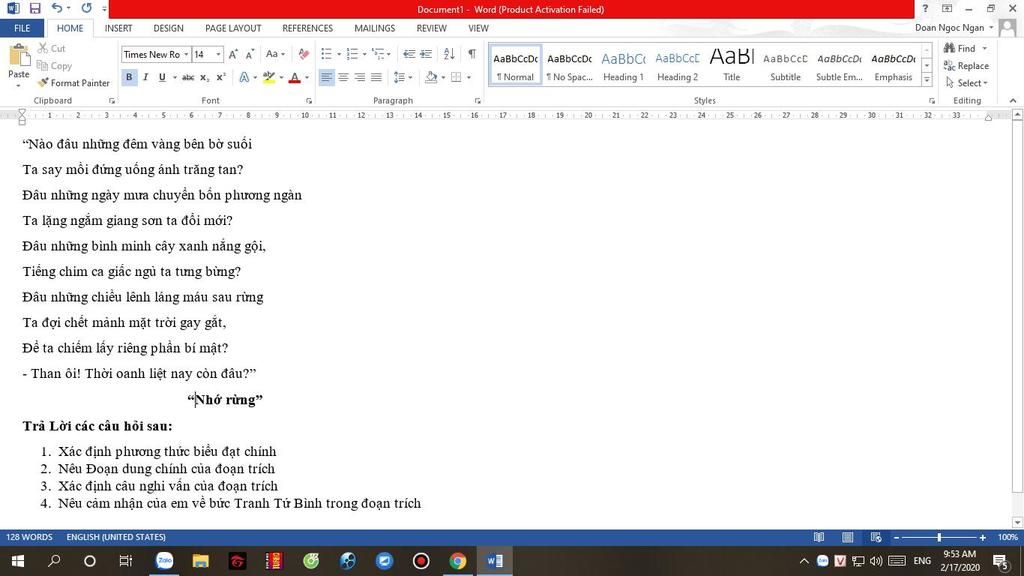
Task: Open Chrome from the taskbar
Action: 458,561
